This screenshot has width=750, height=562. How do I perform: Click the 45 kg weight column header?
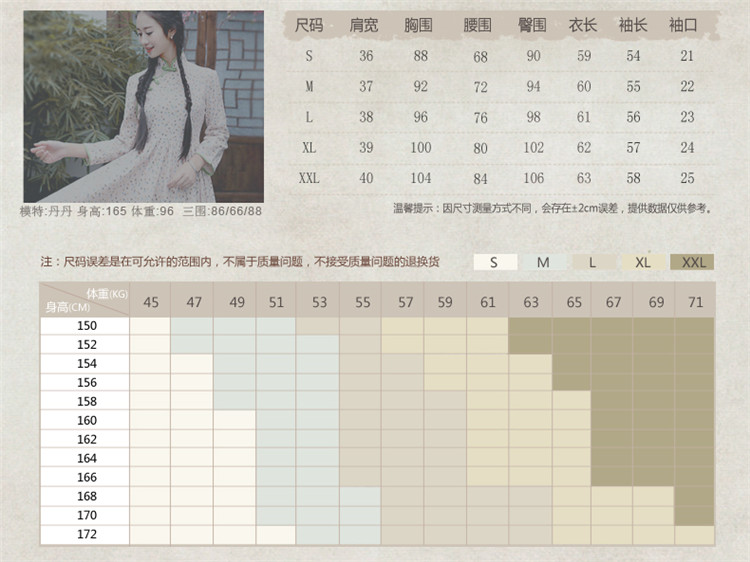151,301
